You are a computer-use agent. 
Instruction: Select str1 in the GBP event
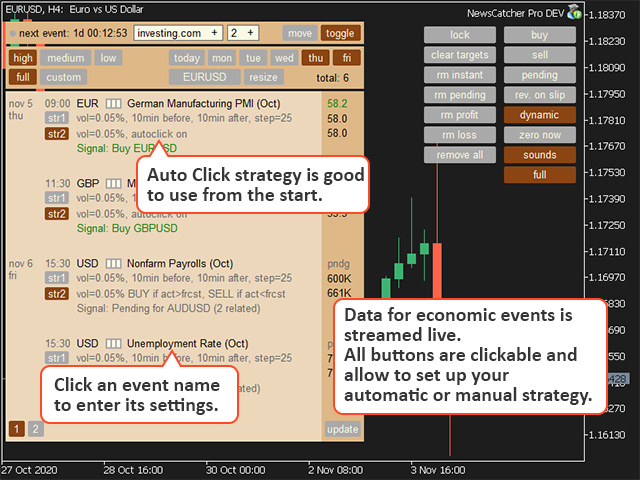point(57,198)
